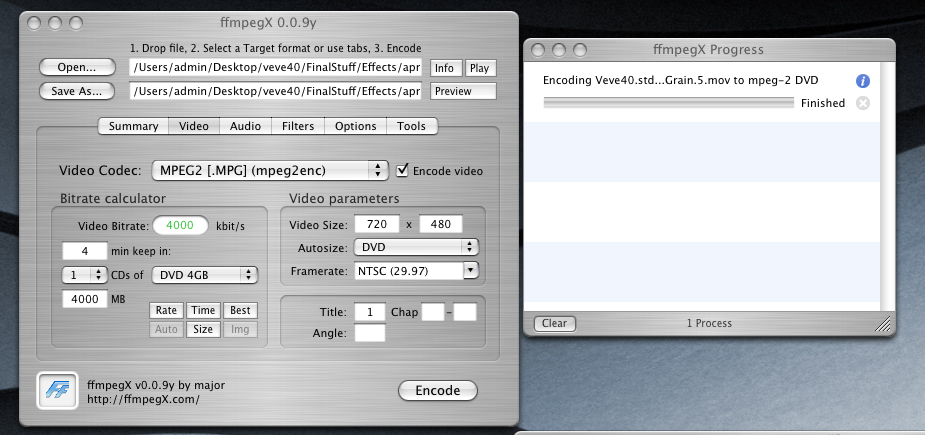
Task: Open the Video Codec dropdown
Action: [270, 171]
